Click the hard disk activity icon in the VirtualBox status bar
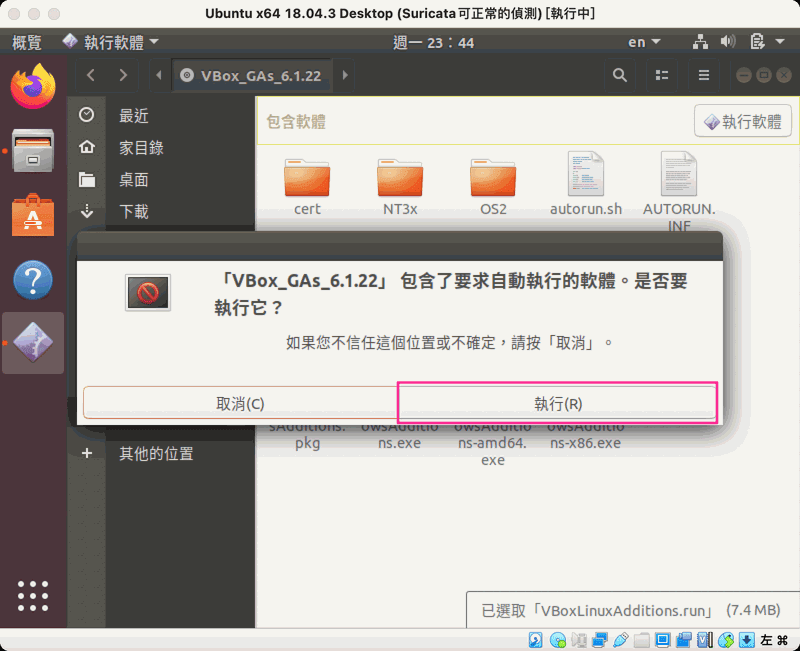The height and width of the screenshot is (651, 800). click(535, 639)
